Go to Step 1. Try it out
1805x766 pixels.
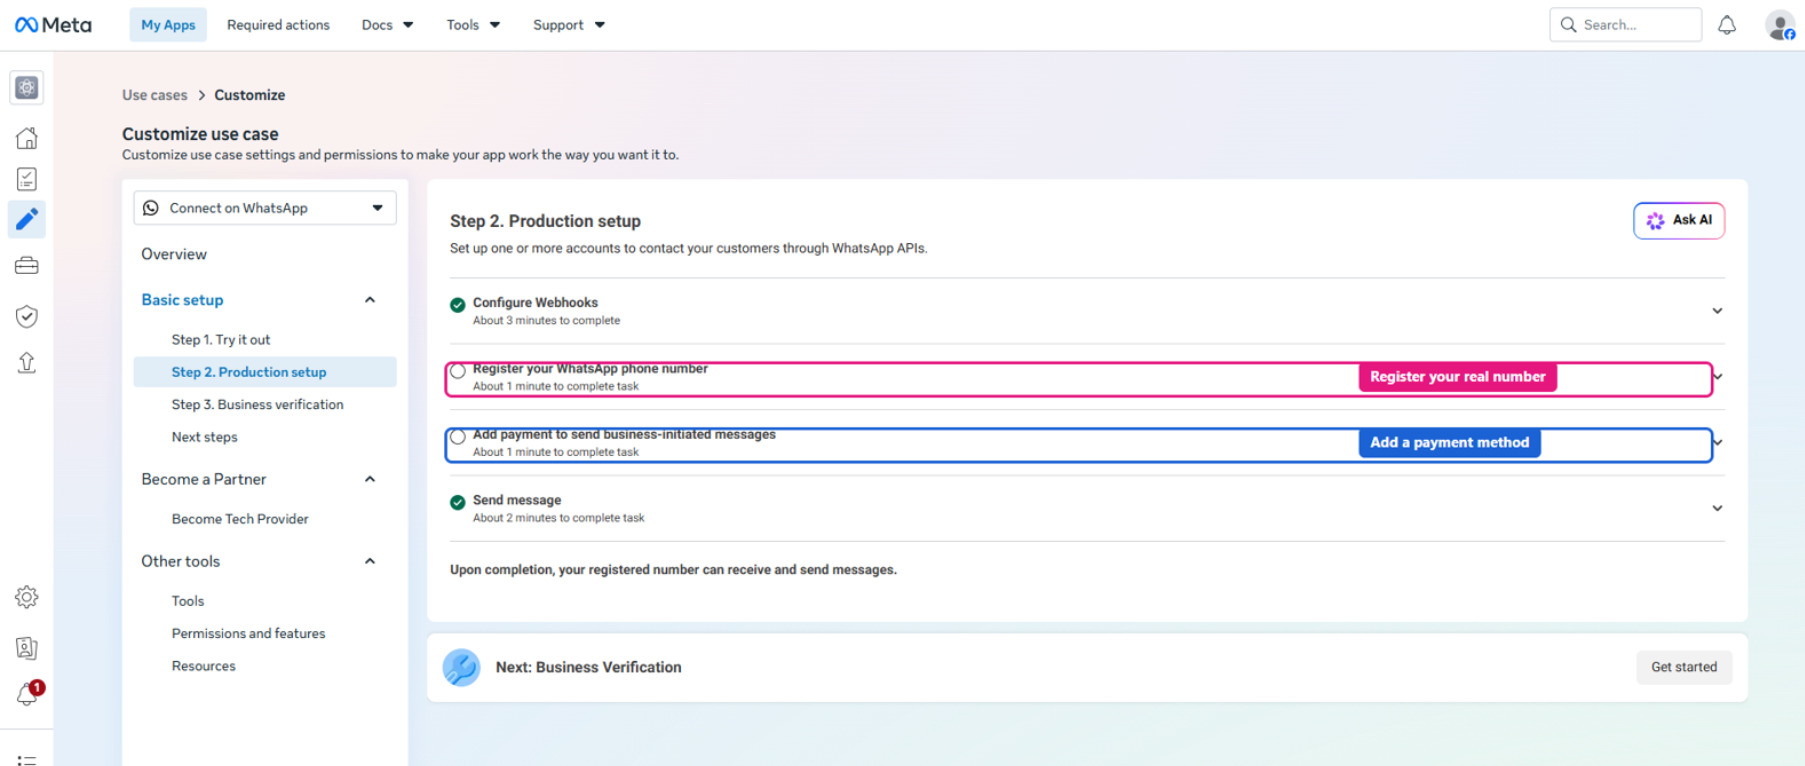tap(221, 340)
